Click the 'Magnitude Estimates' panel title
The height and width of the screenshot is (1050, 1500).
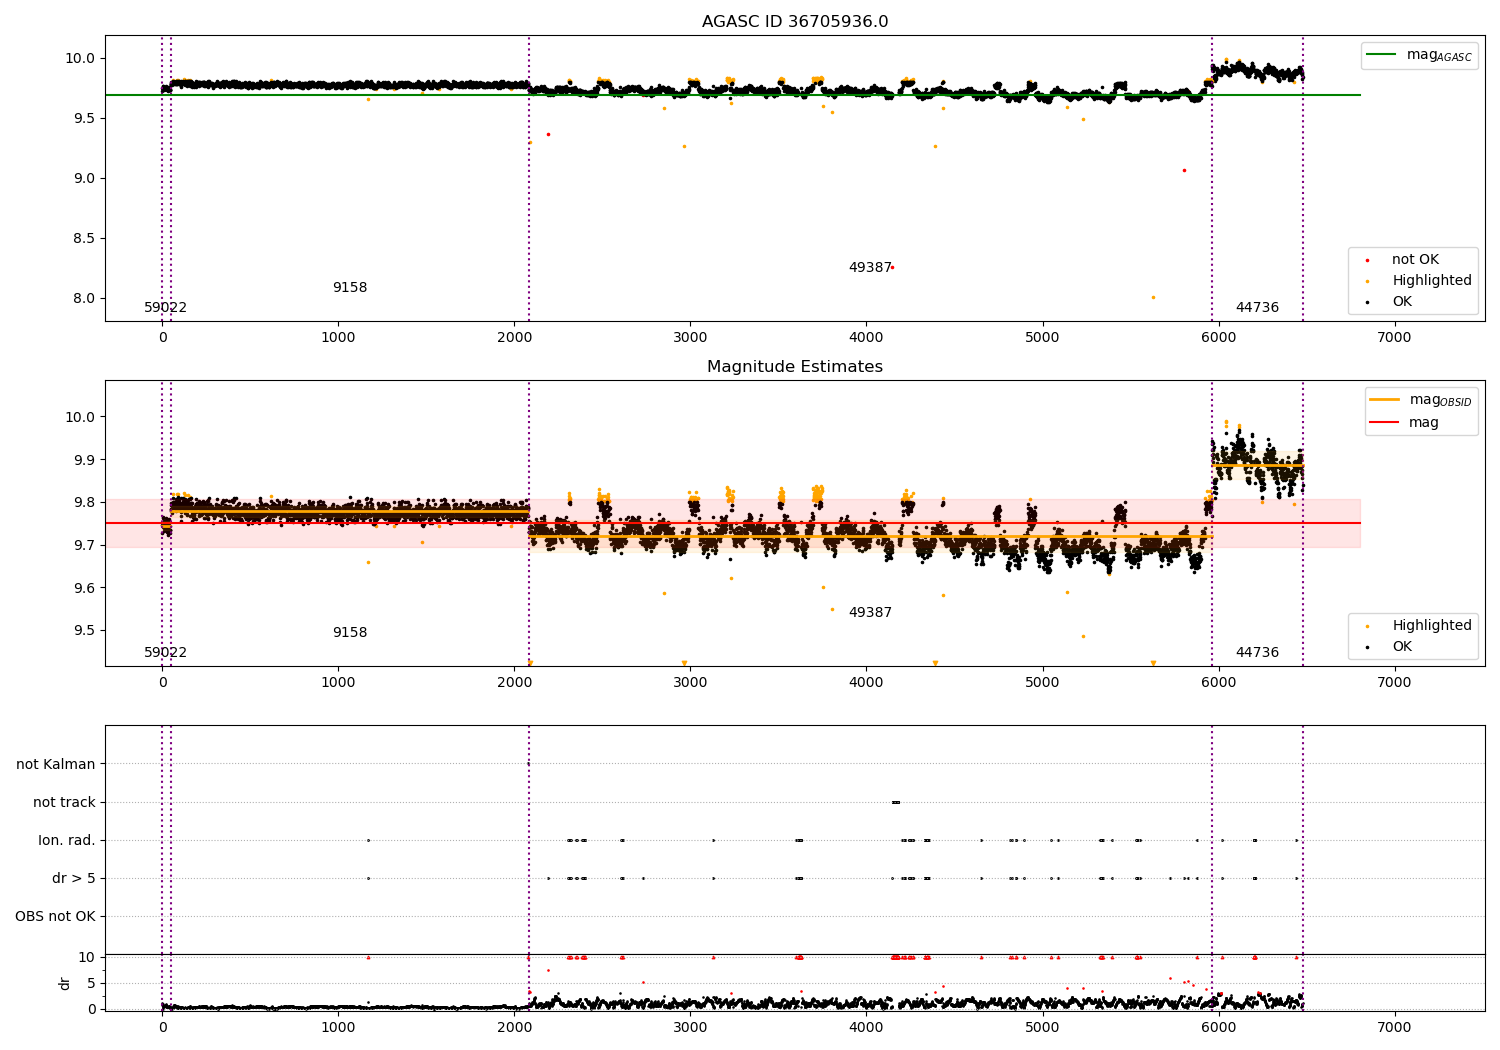click(794, 367)
